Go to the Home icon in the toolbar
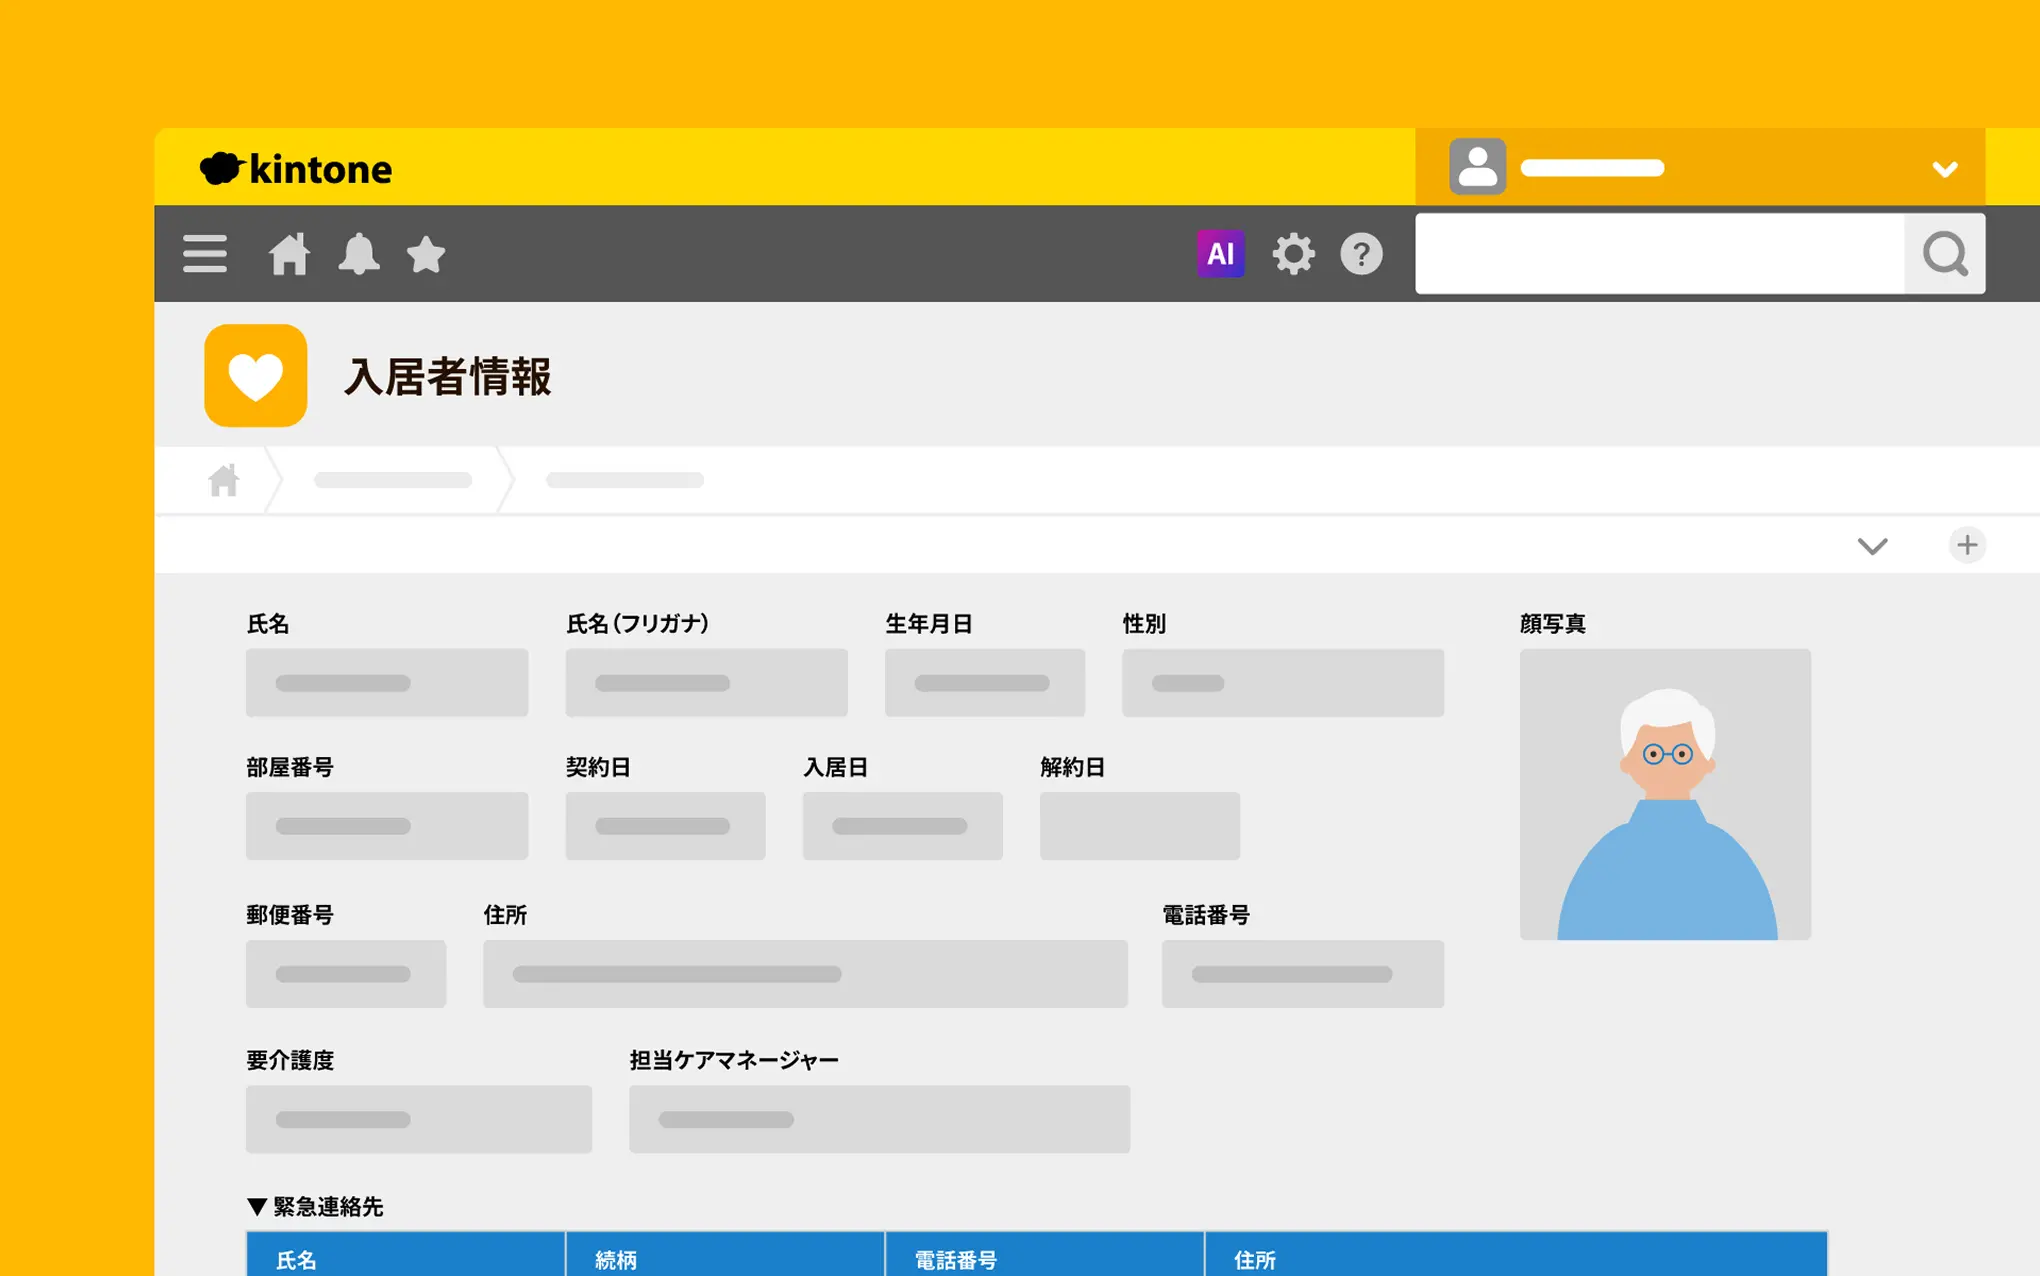This screenshot has height=1276, width=2040. (x=289, y=254)
